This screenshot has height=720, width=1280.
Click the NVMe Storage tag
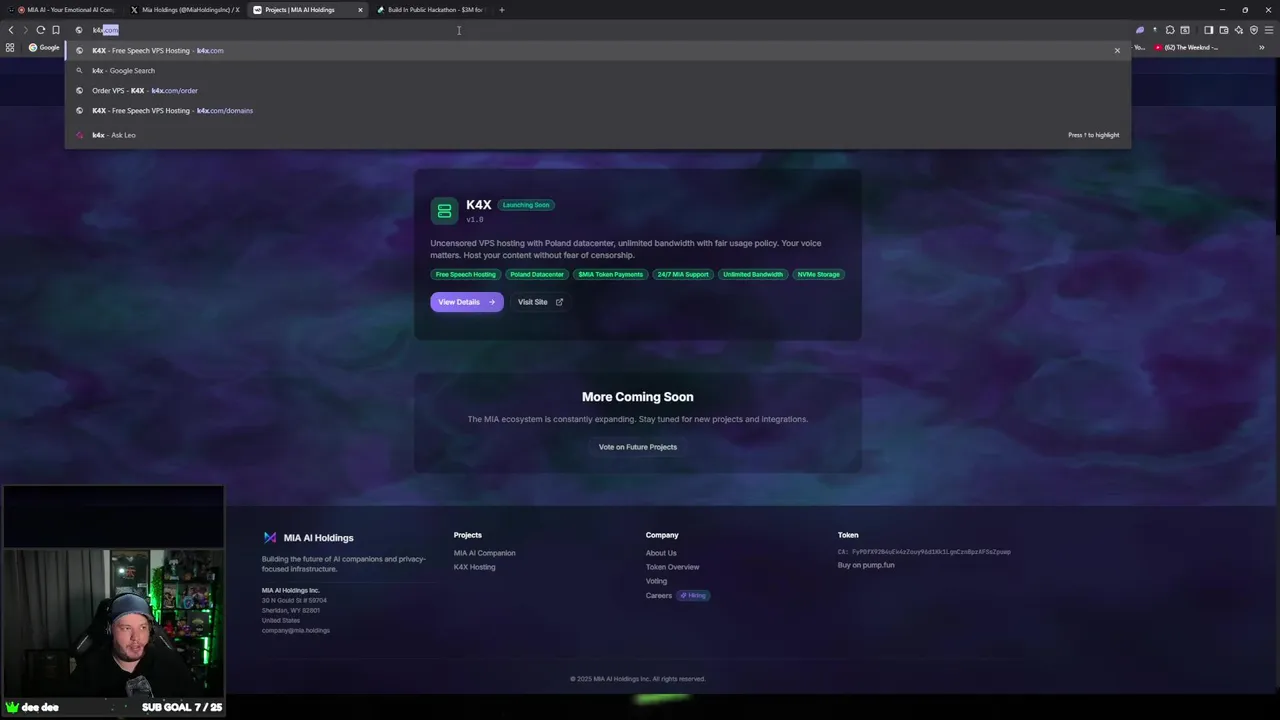tap(818, 274)
